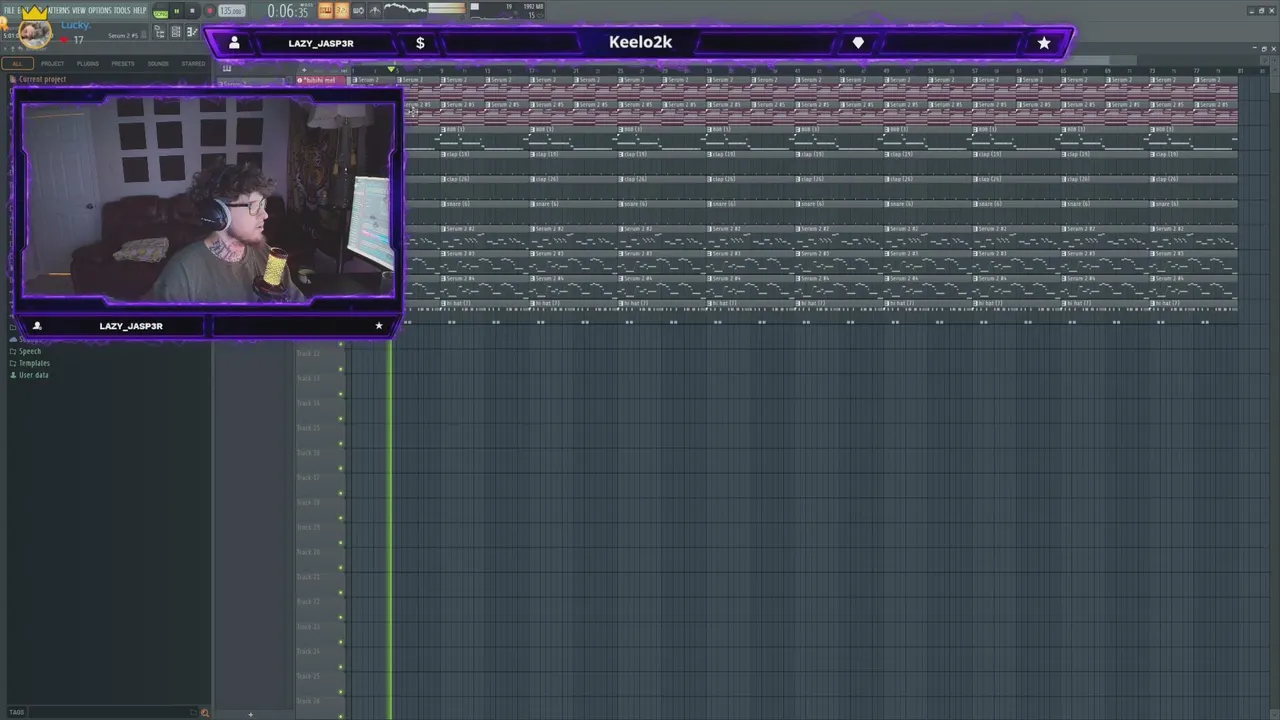Click the TAGS button in browser footer
The width and height of the screenshot is (1280, 720).
16,712
